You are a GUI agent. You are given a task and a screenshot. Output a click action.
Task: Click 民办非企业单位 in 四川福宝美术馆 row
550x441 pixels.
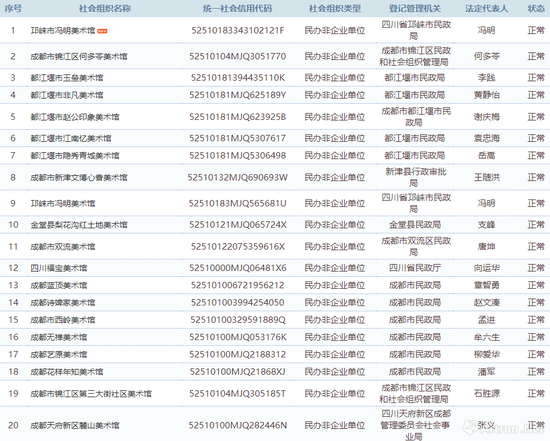pos(335,268)
